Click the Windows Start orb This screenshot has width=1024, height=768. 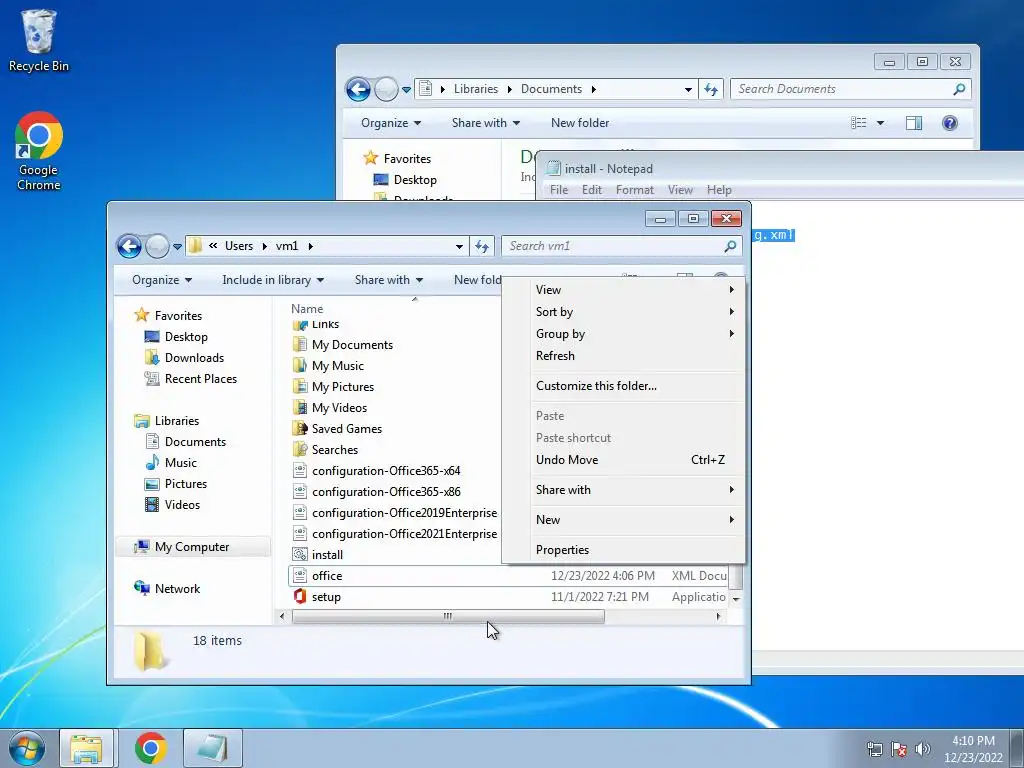coord(27,748)
